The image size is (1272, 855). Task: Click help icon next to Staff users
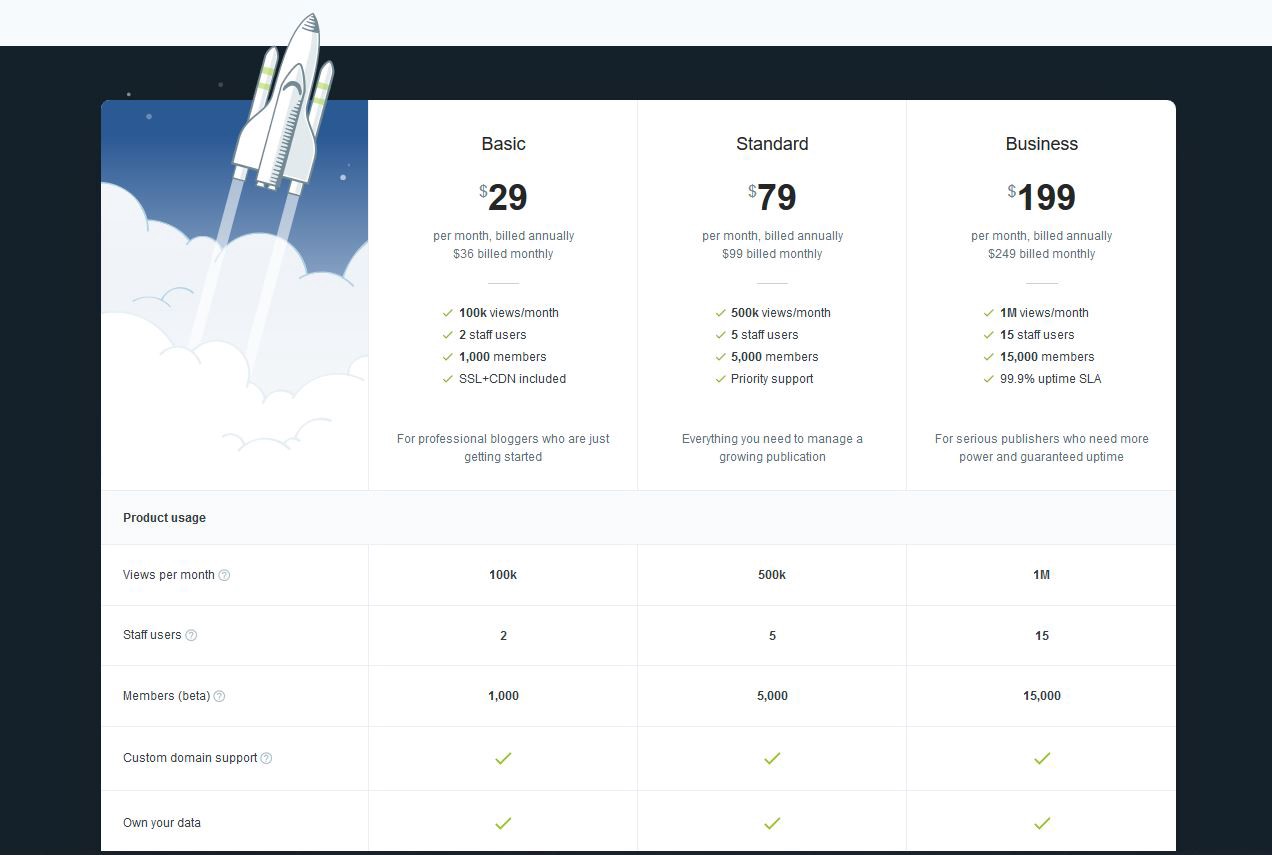[191, 635]
